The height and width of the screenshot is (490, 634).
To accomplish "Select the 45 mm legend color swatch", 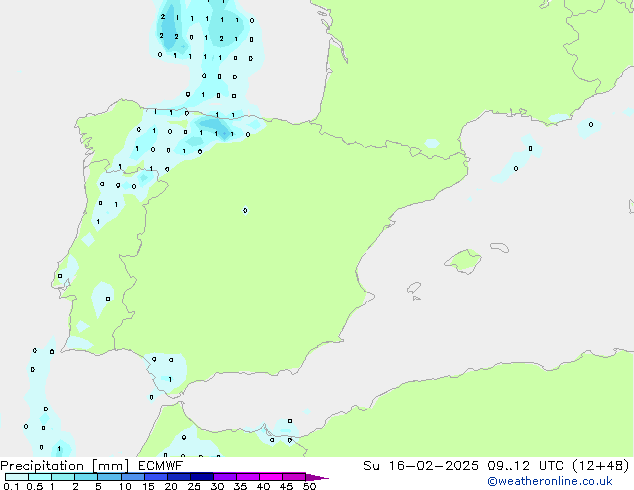I will click(294, 477).
